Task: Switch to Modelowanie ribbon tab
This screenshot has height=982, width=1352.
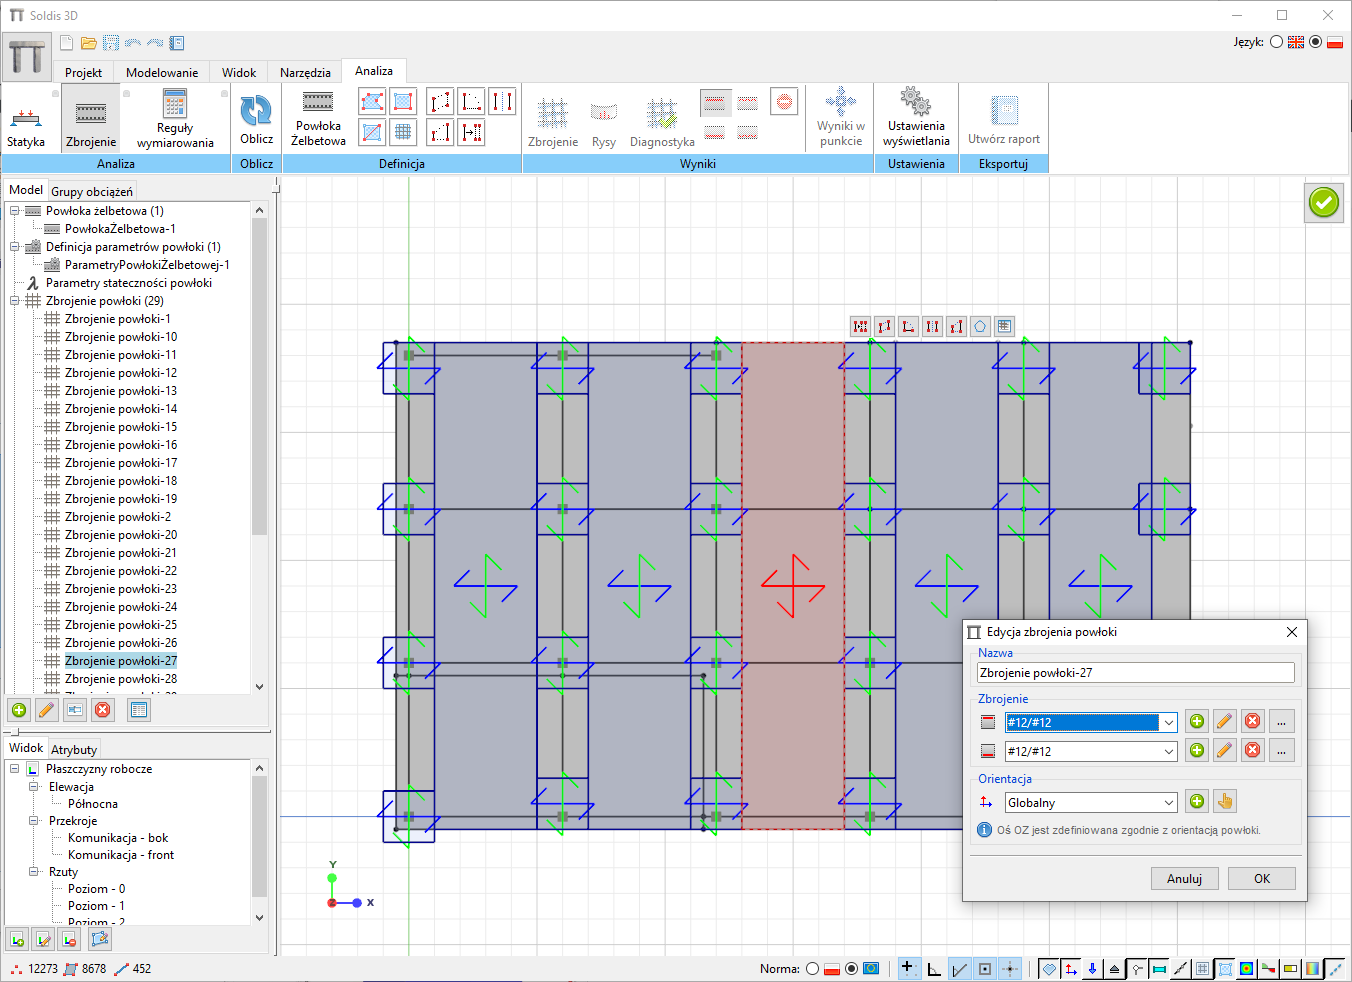Action: click(x=162, y=72)
